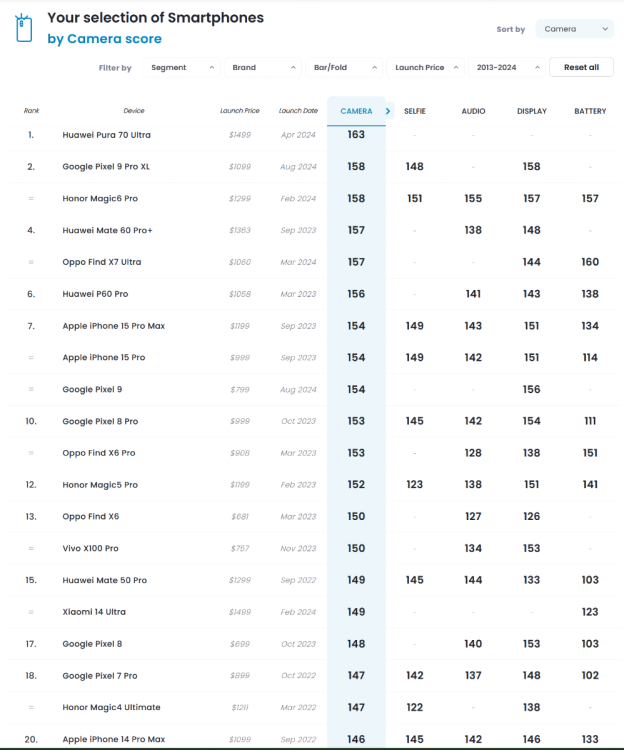Screen dimensions: 624x750
Task: Expand the Segment filter
Action: pyautogui.click(x=180, y=68)
